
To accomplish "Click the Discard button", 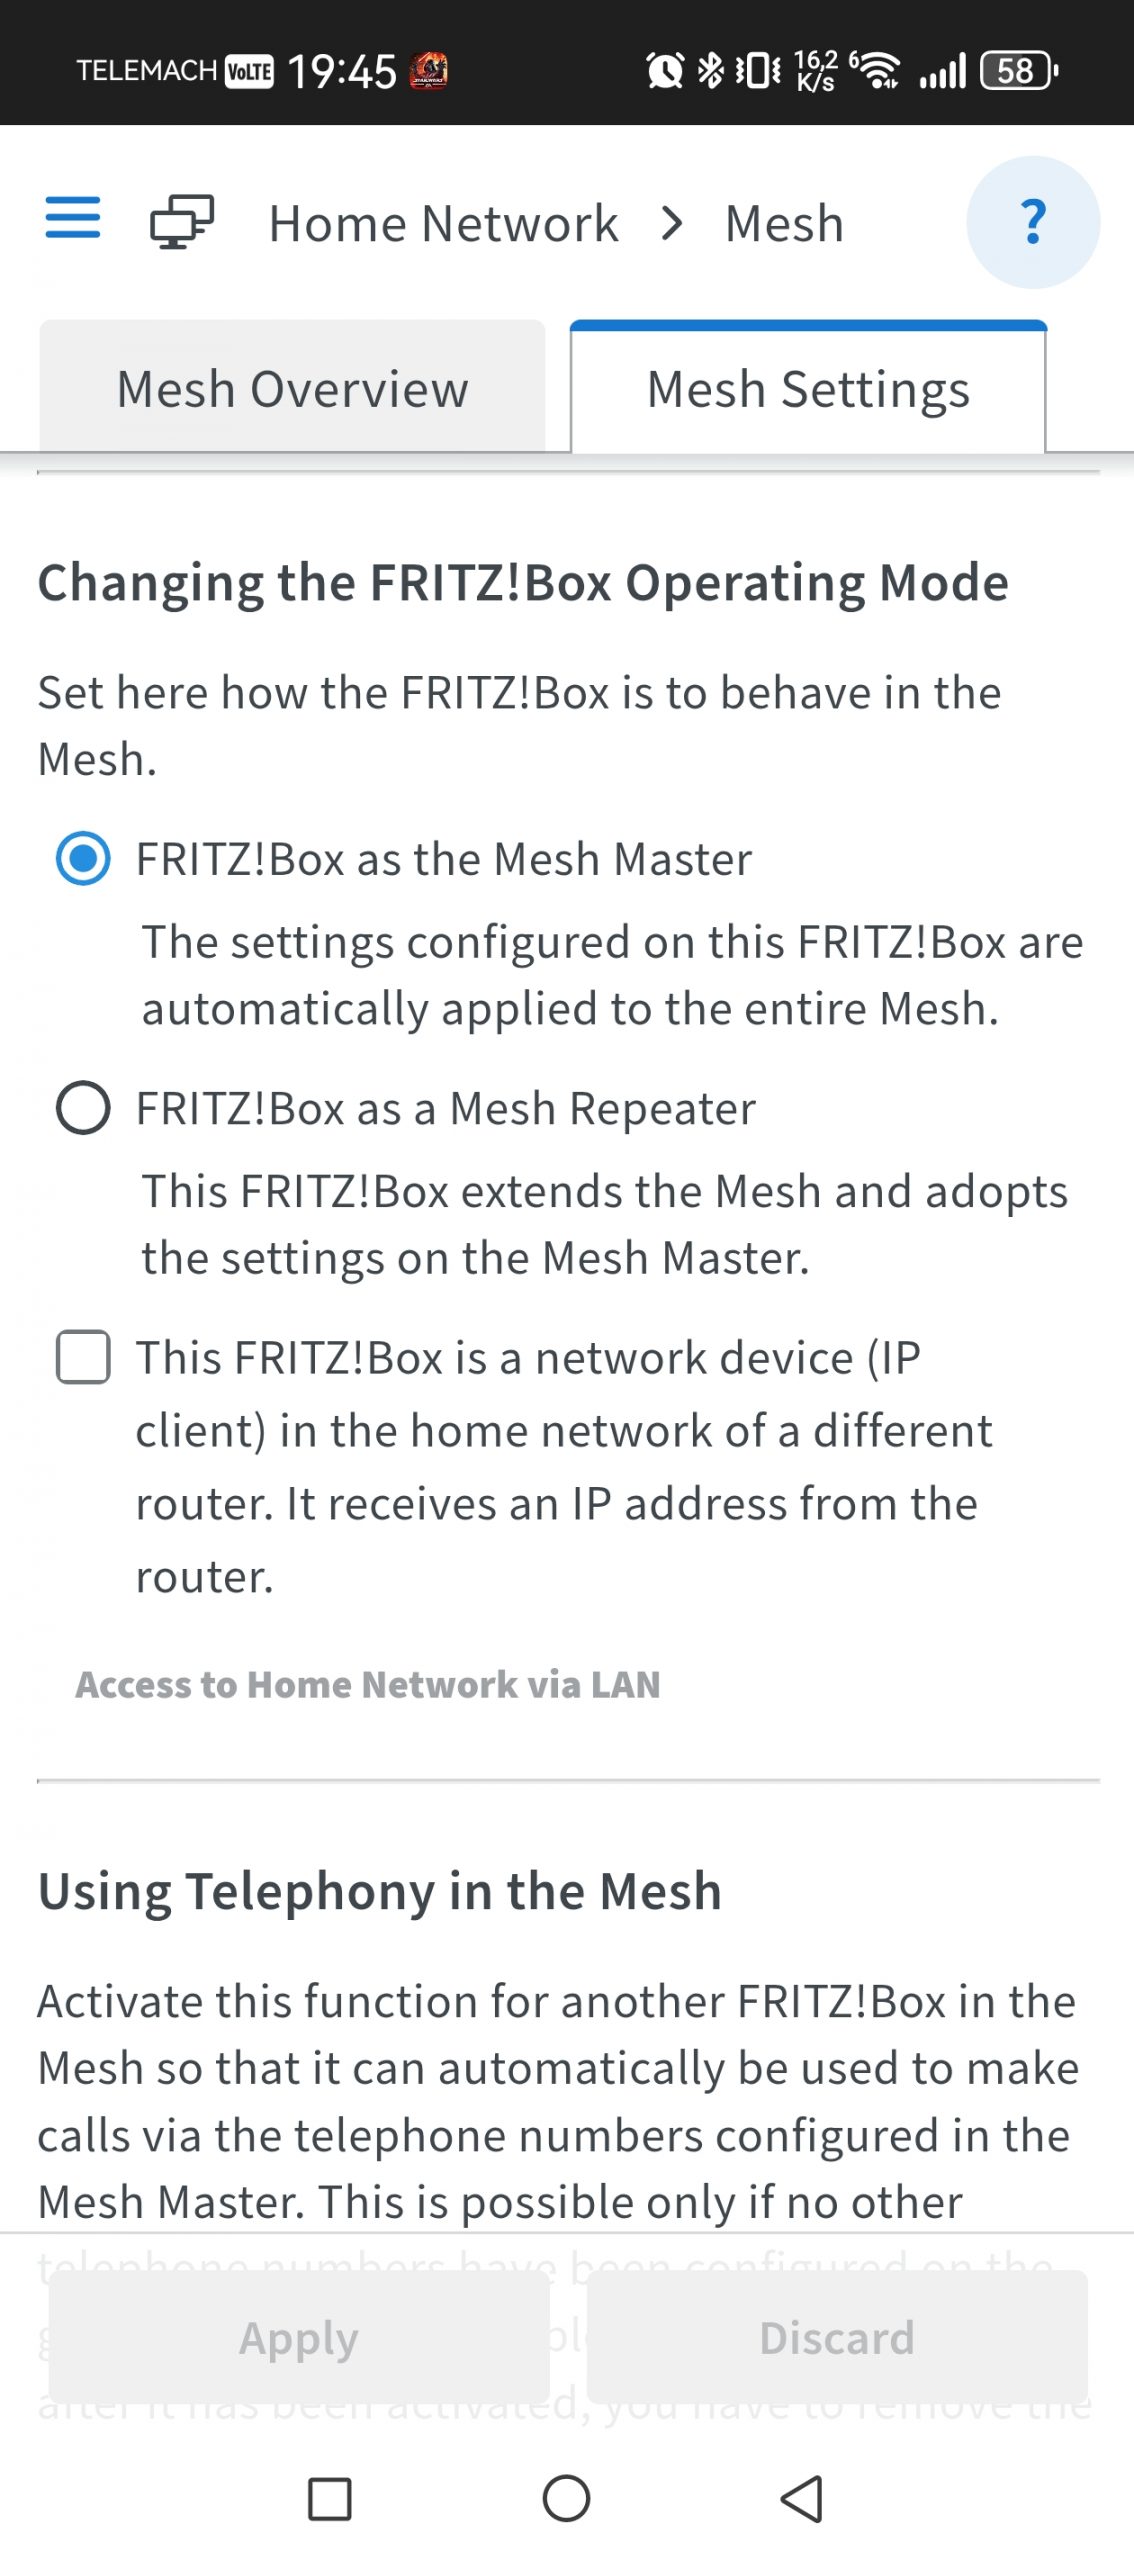I will pyautogui.click(x=837, y=2337).
